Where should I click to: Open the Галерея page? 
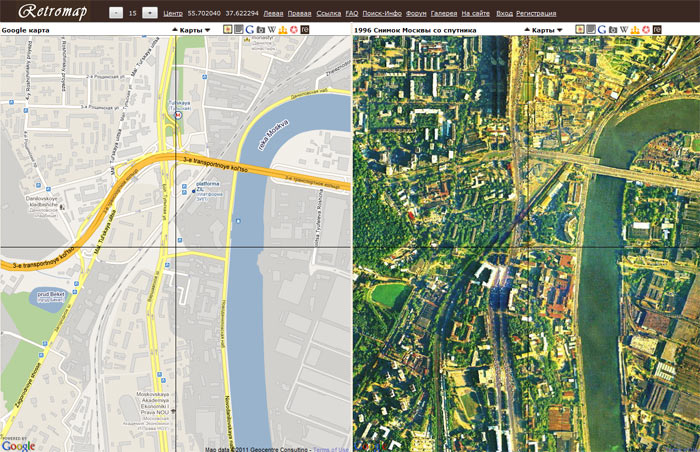tap(444, 13)
